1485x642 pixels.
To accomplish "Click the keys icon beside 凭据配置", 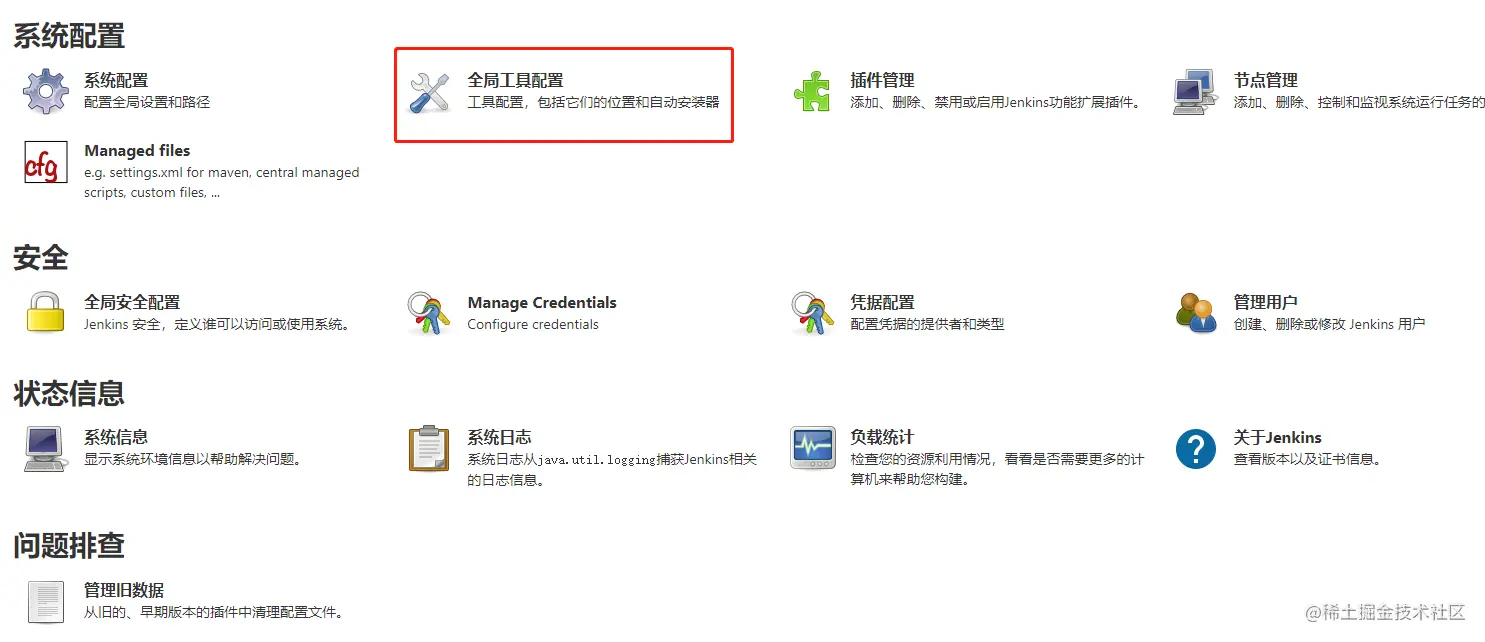I will [812, 313].
